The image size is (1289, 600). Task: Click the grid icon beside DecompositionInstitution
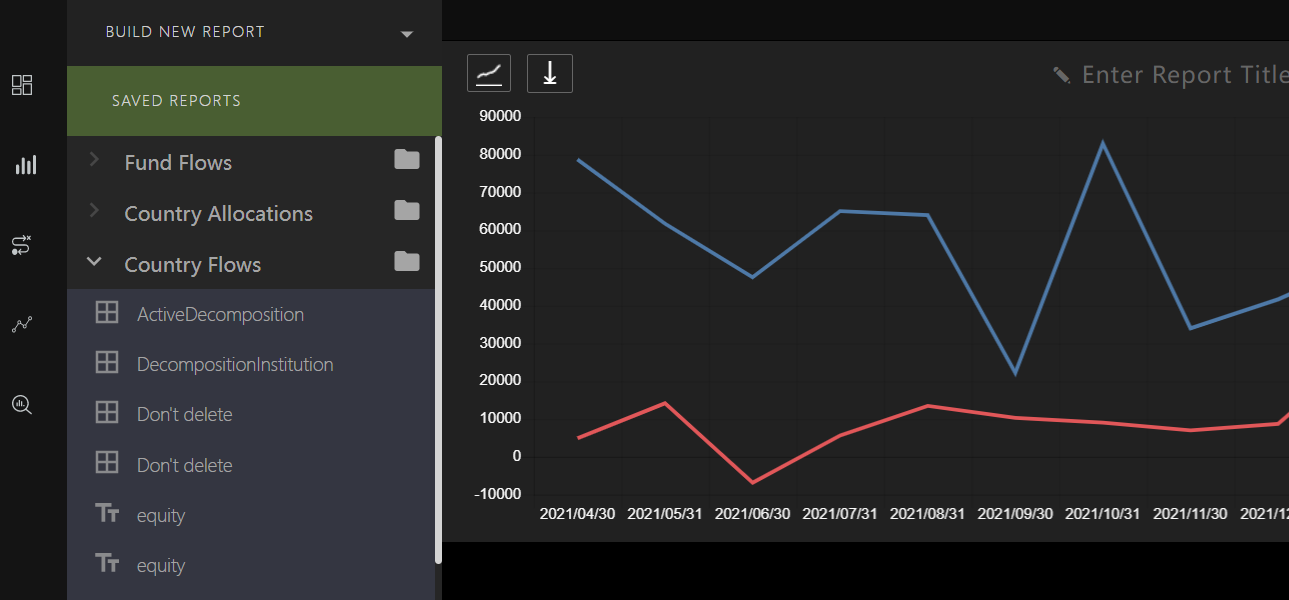coord(107,362)
